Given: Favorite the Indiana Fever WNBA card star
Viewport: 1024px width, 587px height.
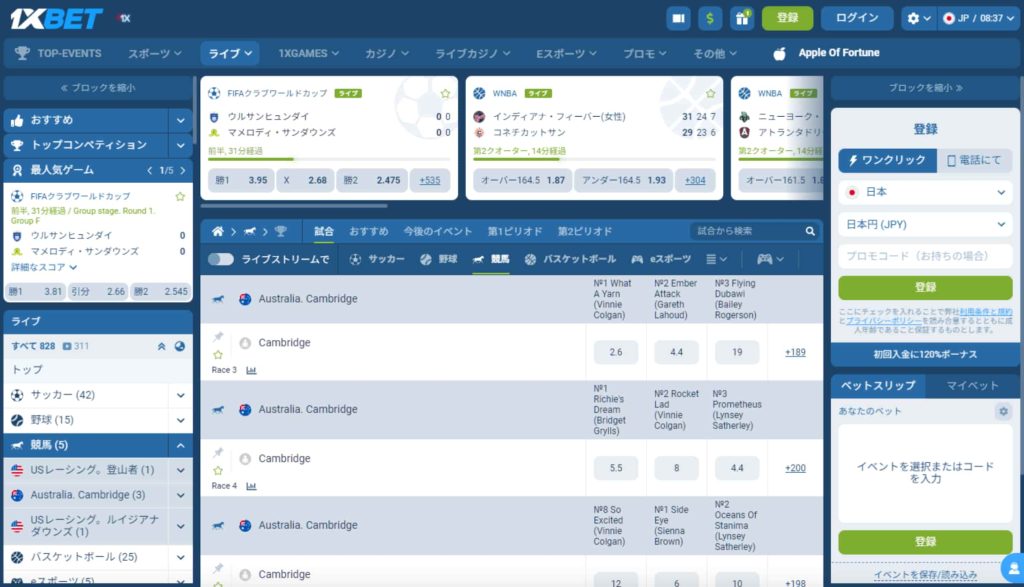Looking at the screenshot, I should (711, 93).
